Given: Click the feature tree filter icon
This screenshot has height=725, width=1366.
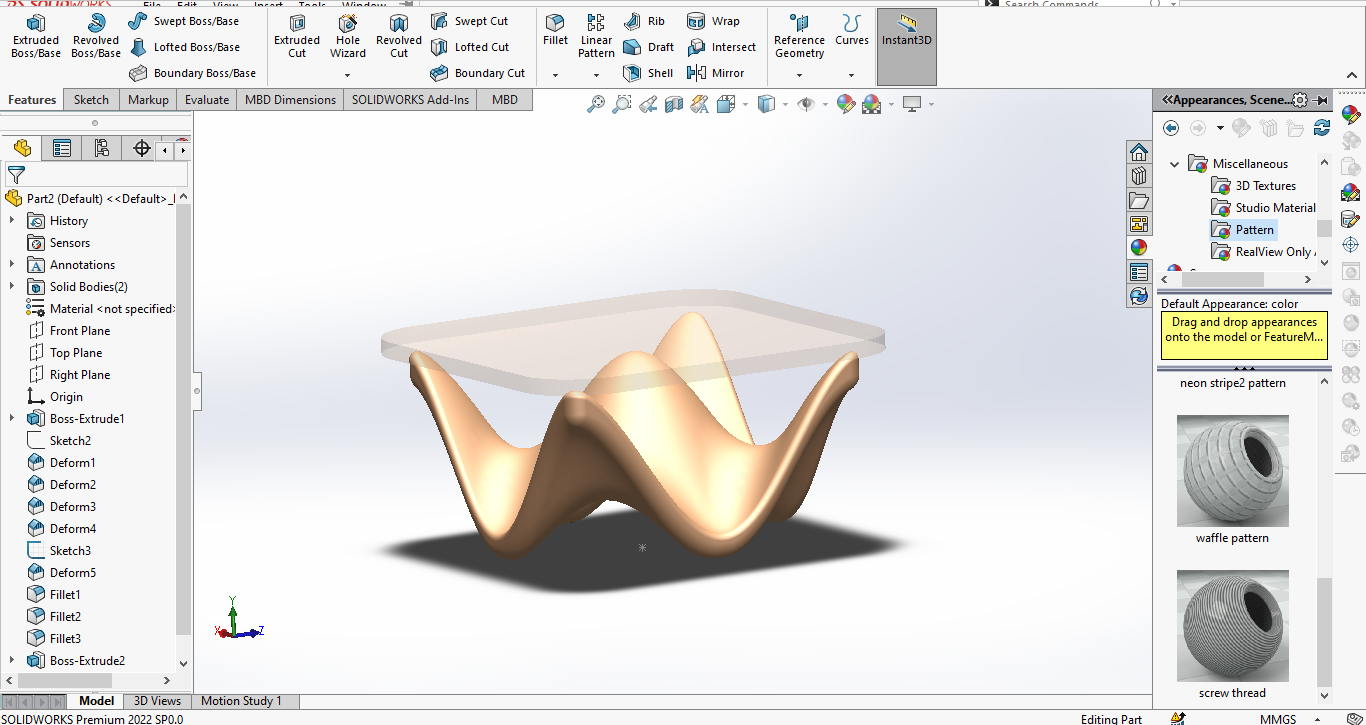Looking at the screenshot, I should tap(16, 175).
